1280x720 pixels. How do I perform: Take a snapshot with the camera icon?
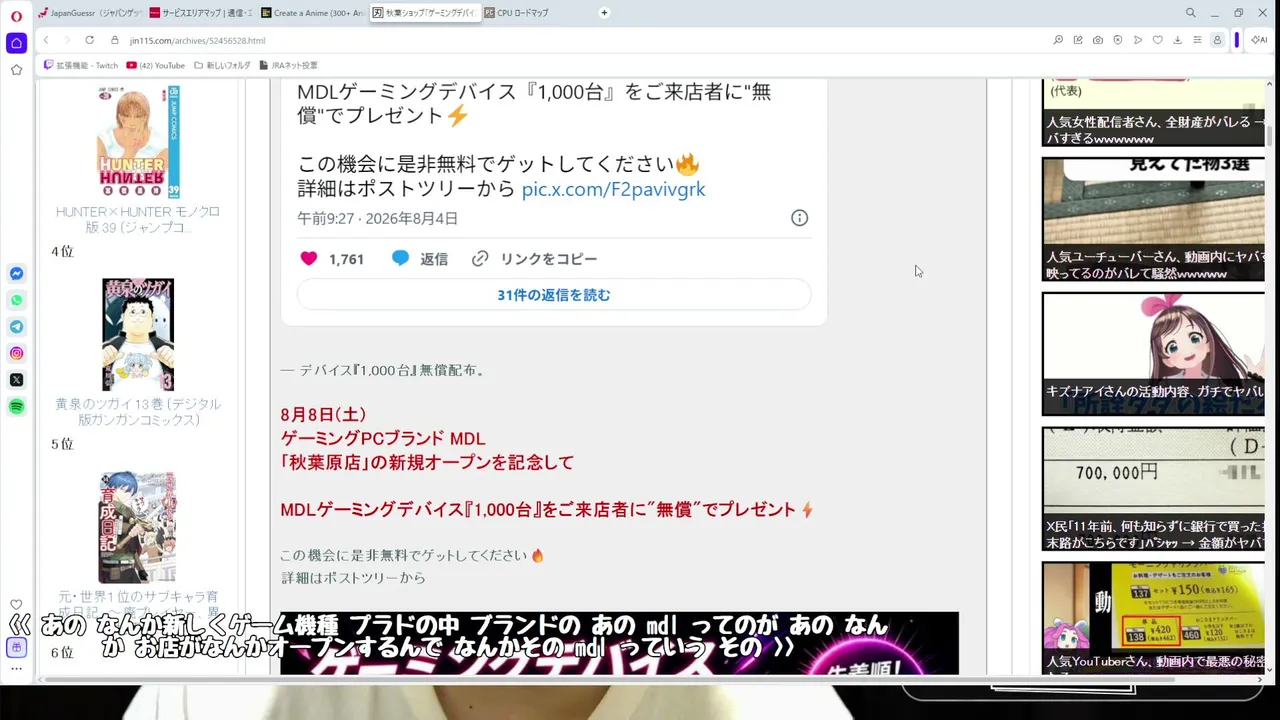pyautogui.click(x=1098, y=40)
